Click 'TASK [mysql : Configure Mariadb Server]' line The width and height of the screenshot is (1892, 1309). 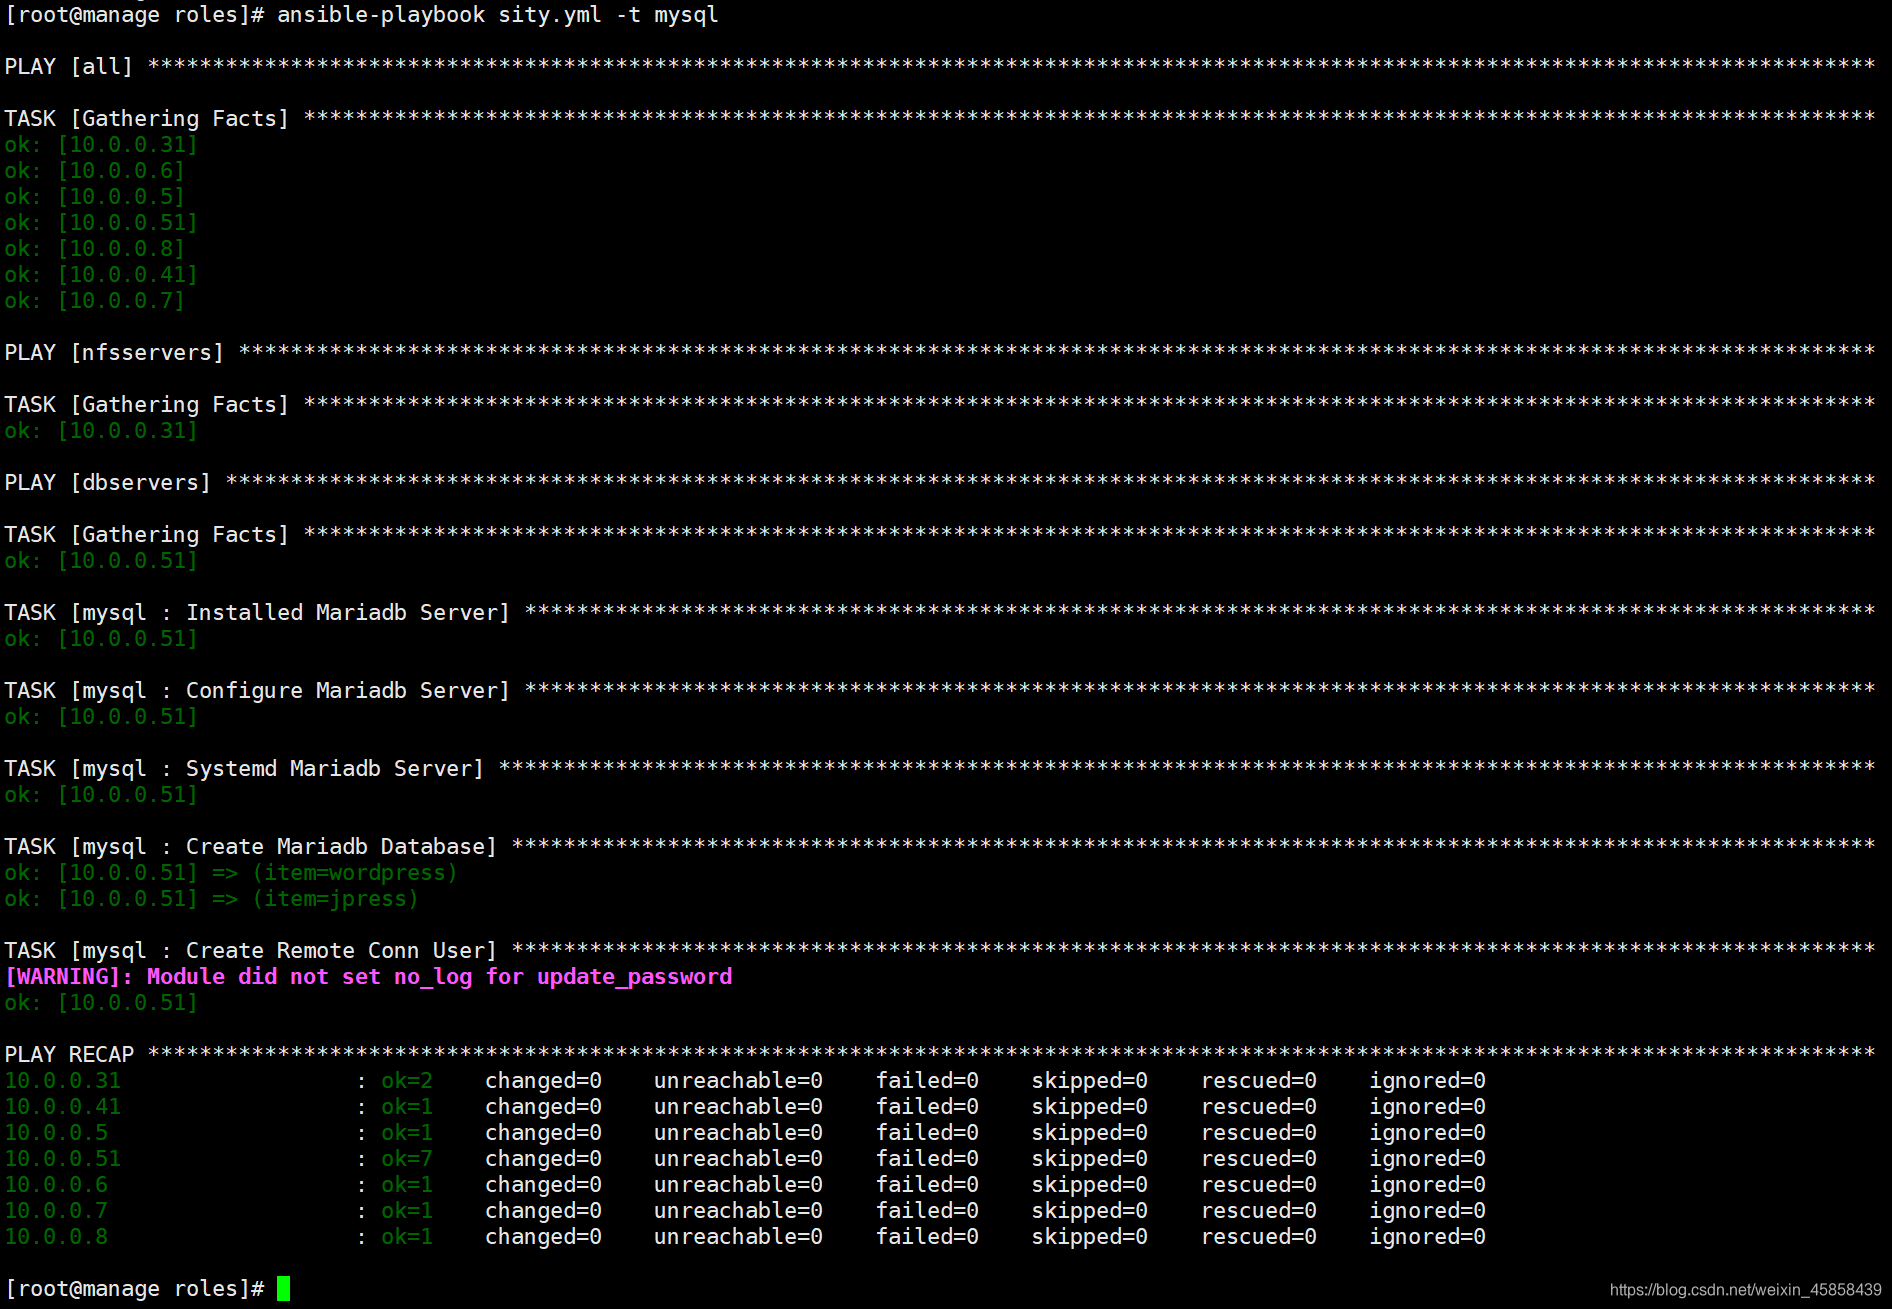(939, 690)
